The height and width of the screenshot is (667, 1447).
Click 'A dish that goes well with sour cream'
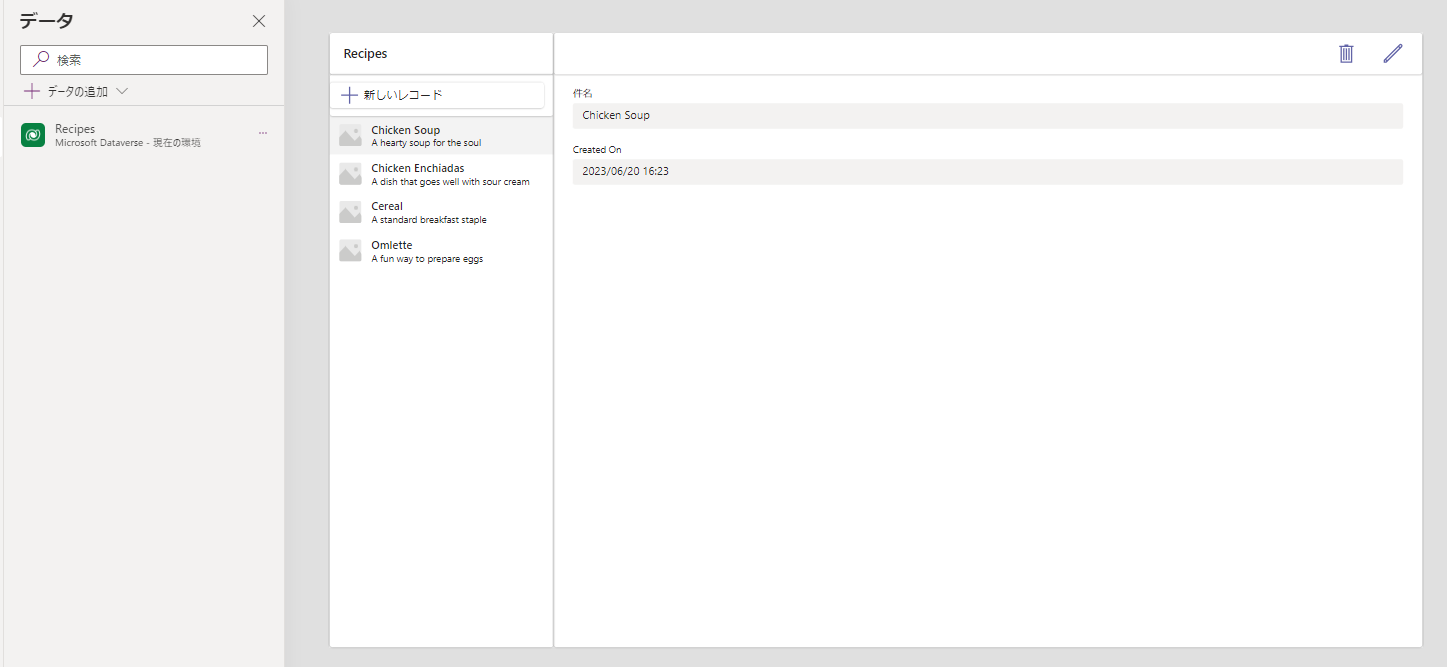pos(450,182)
